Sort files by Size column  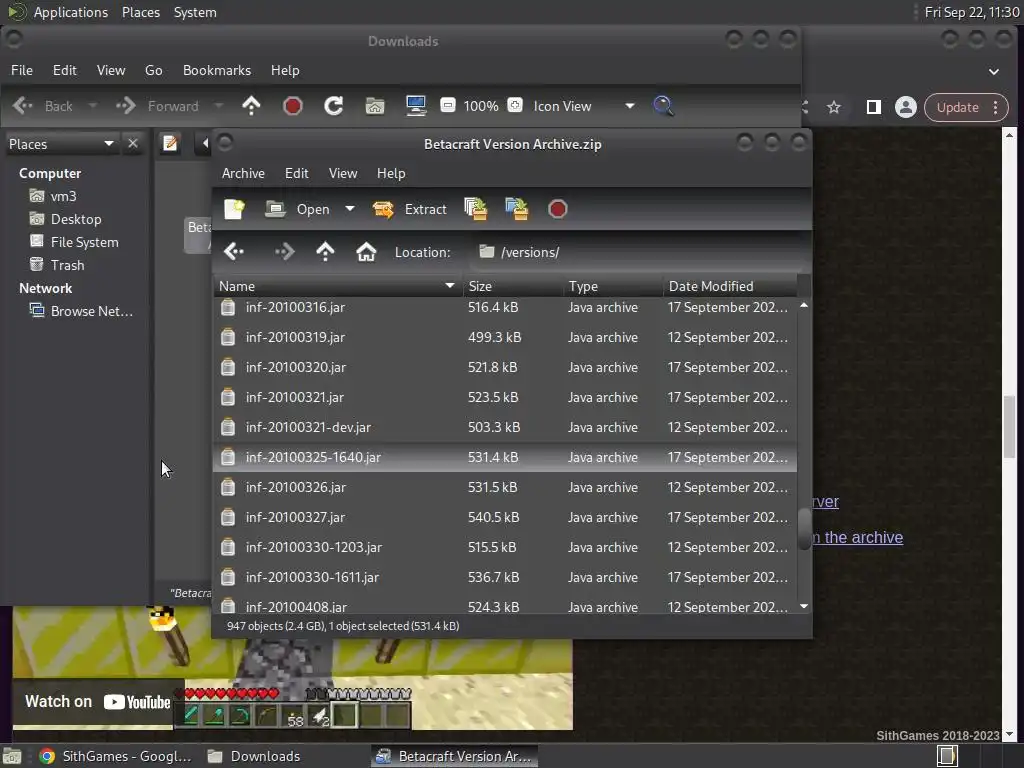click(513, 286)
